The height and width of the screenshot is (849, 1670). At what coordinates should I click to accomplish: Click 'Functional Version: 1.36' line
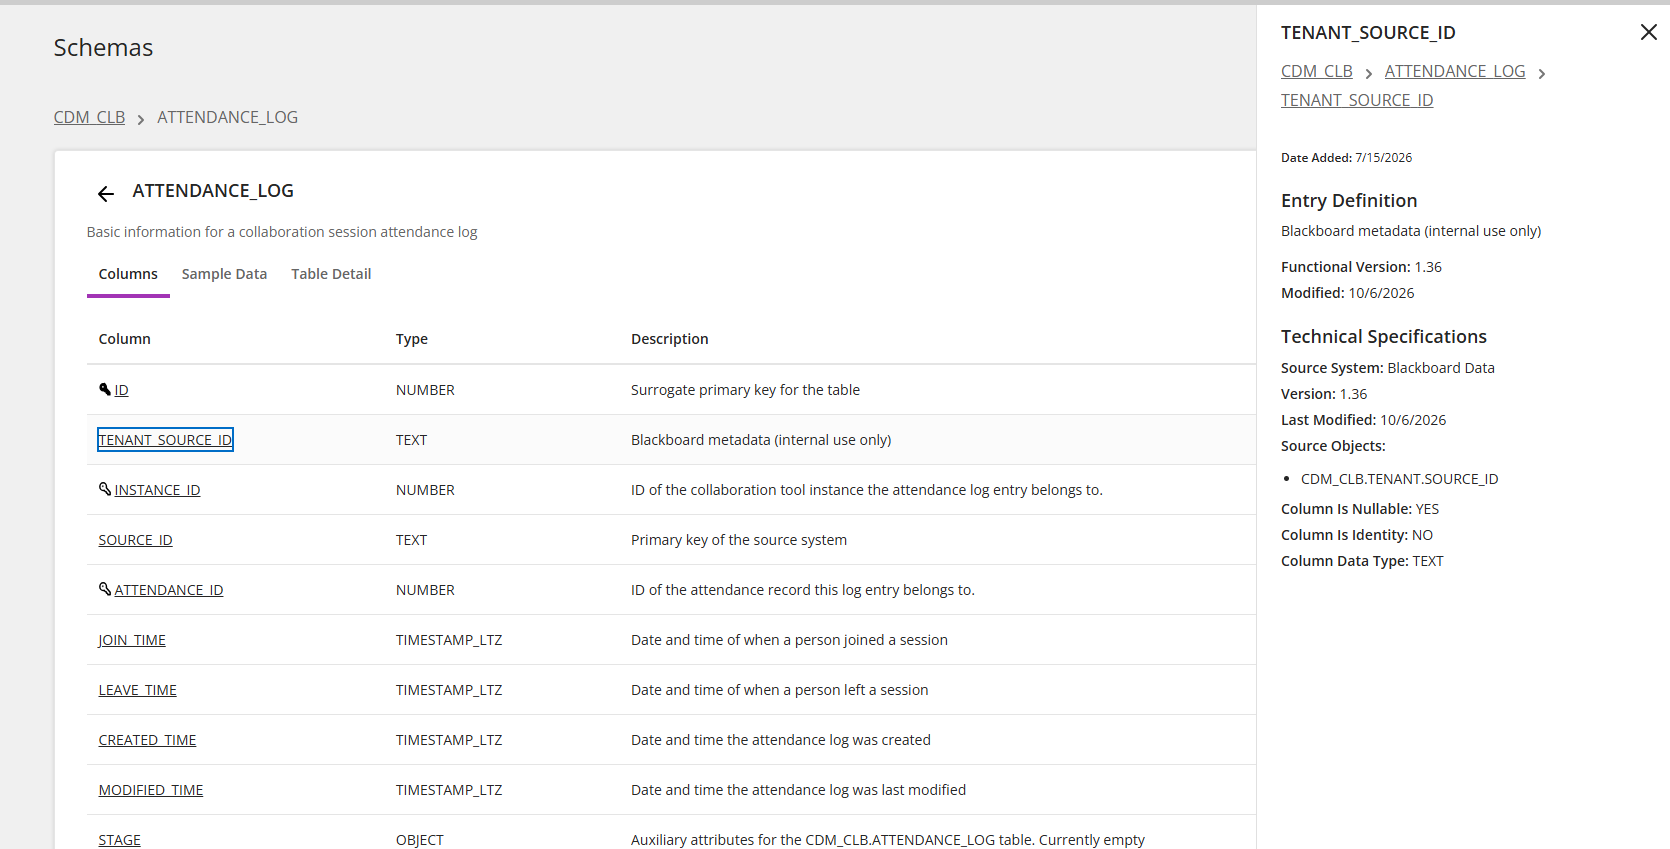(1361, 267)
